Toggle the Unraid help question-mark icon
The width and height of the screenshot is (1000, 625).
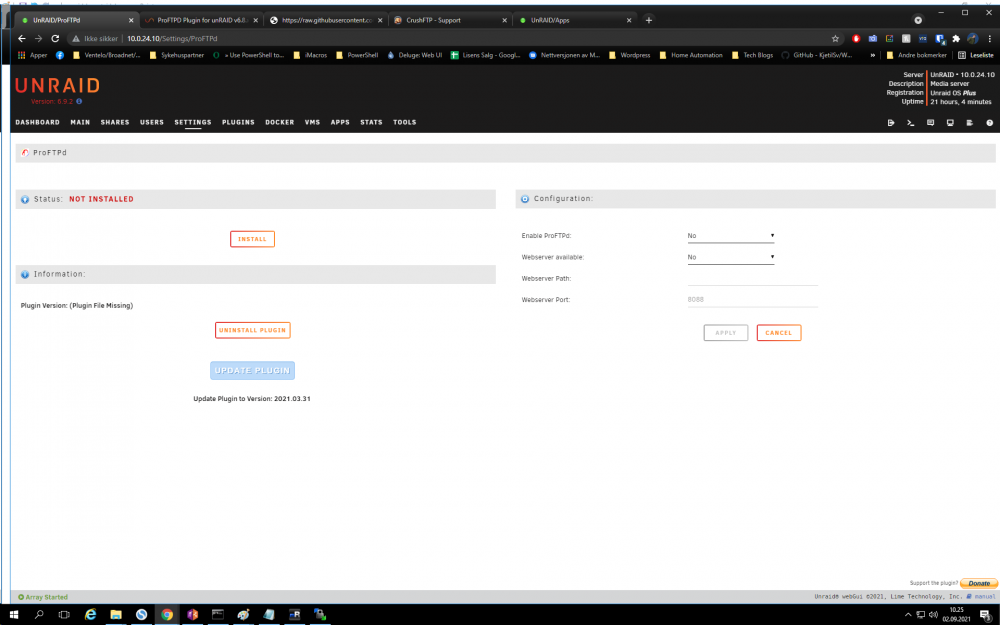pos(989,122)
